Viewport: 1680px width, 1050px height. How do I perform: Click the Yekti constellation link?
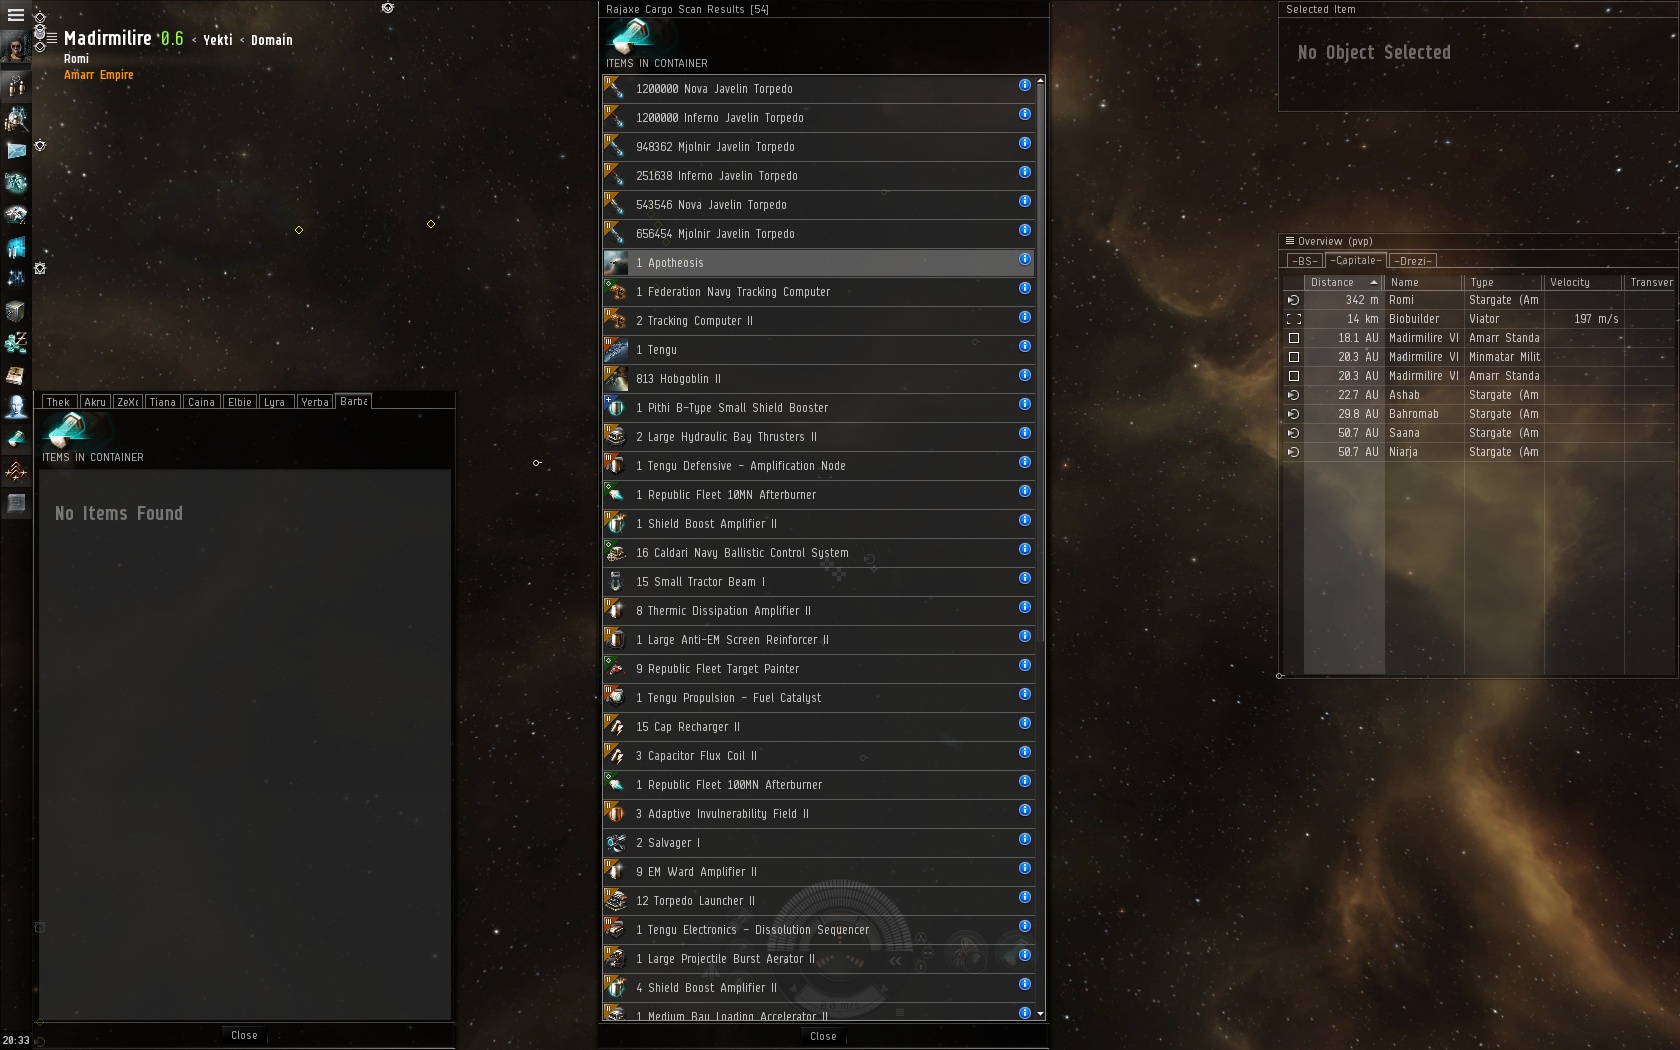pos(218,40)
